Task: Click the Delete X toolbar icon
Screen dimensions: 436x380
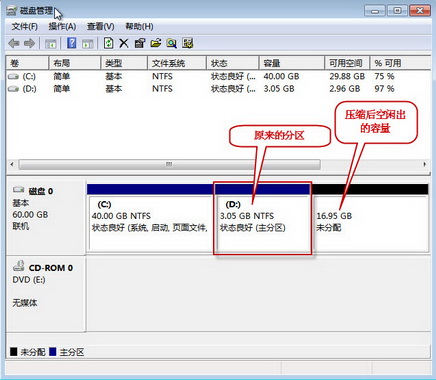Action: click(124, 43)
